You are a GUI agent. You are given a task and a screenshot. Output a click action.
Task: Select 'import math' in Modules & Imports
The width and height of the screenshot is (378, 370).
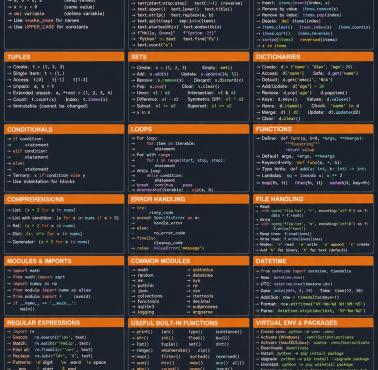[x=24, y=271]
